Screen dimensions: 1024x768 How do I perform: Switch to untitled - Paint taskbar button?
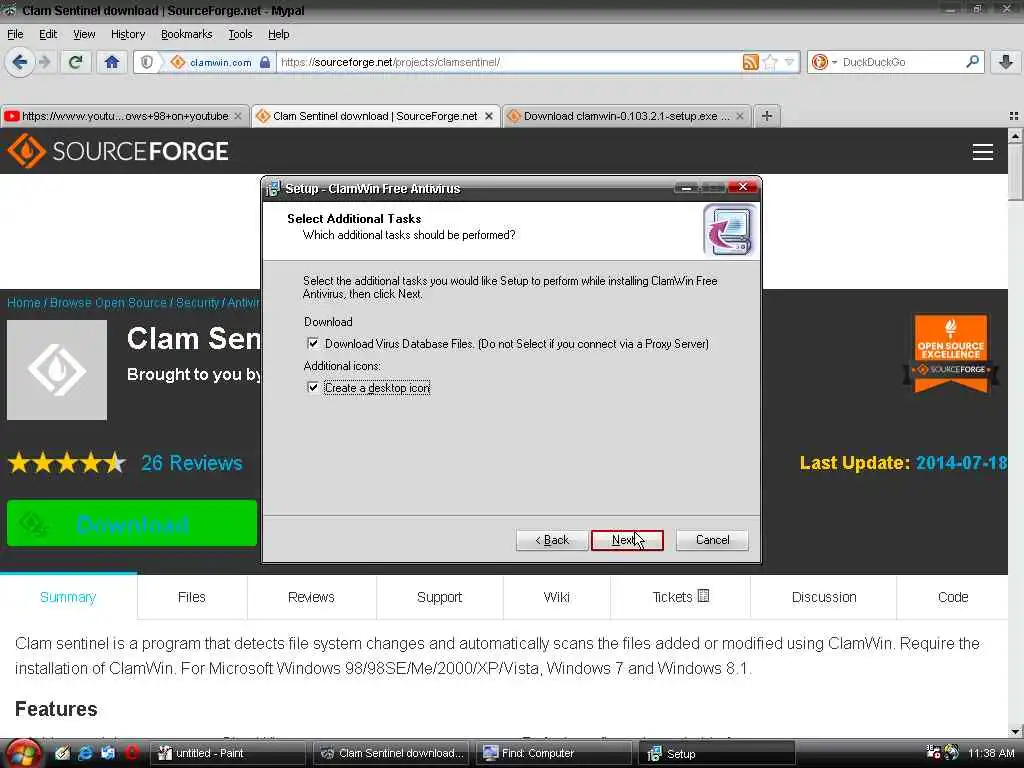(229, 753)
